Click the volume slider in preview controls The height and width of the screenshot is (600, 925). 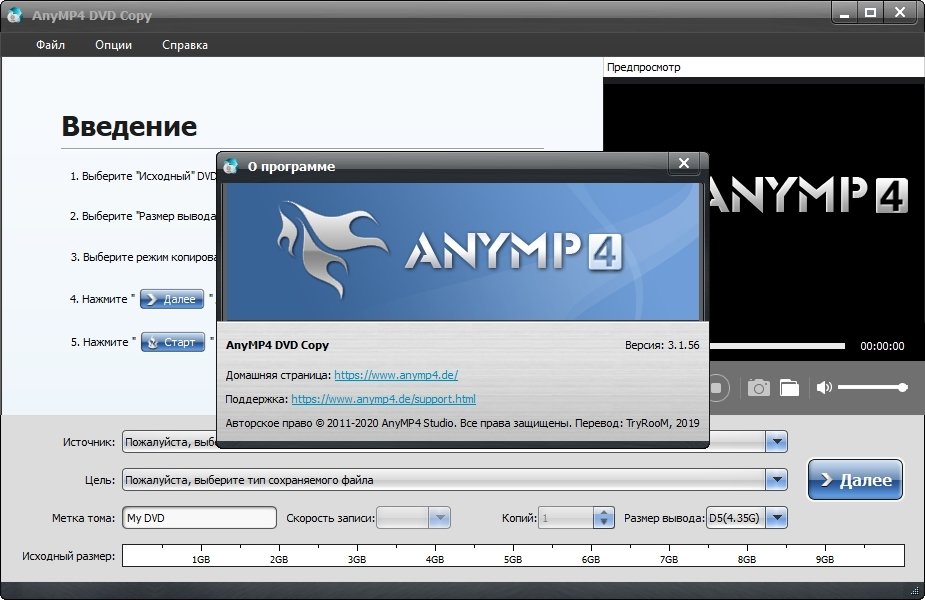click(871, 387)
